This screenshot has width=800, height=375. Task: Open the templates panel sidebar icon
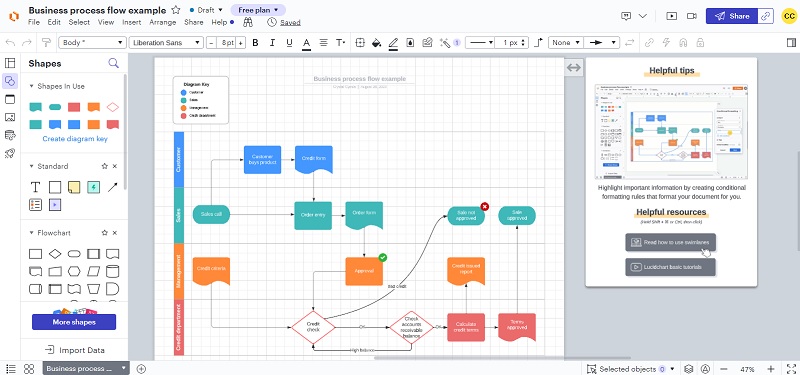click(10, 63)
